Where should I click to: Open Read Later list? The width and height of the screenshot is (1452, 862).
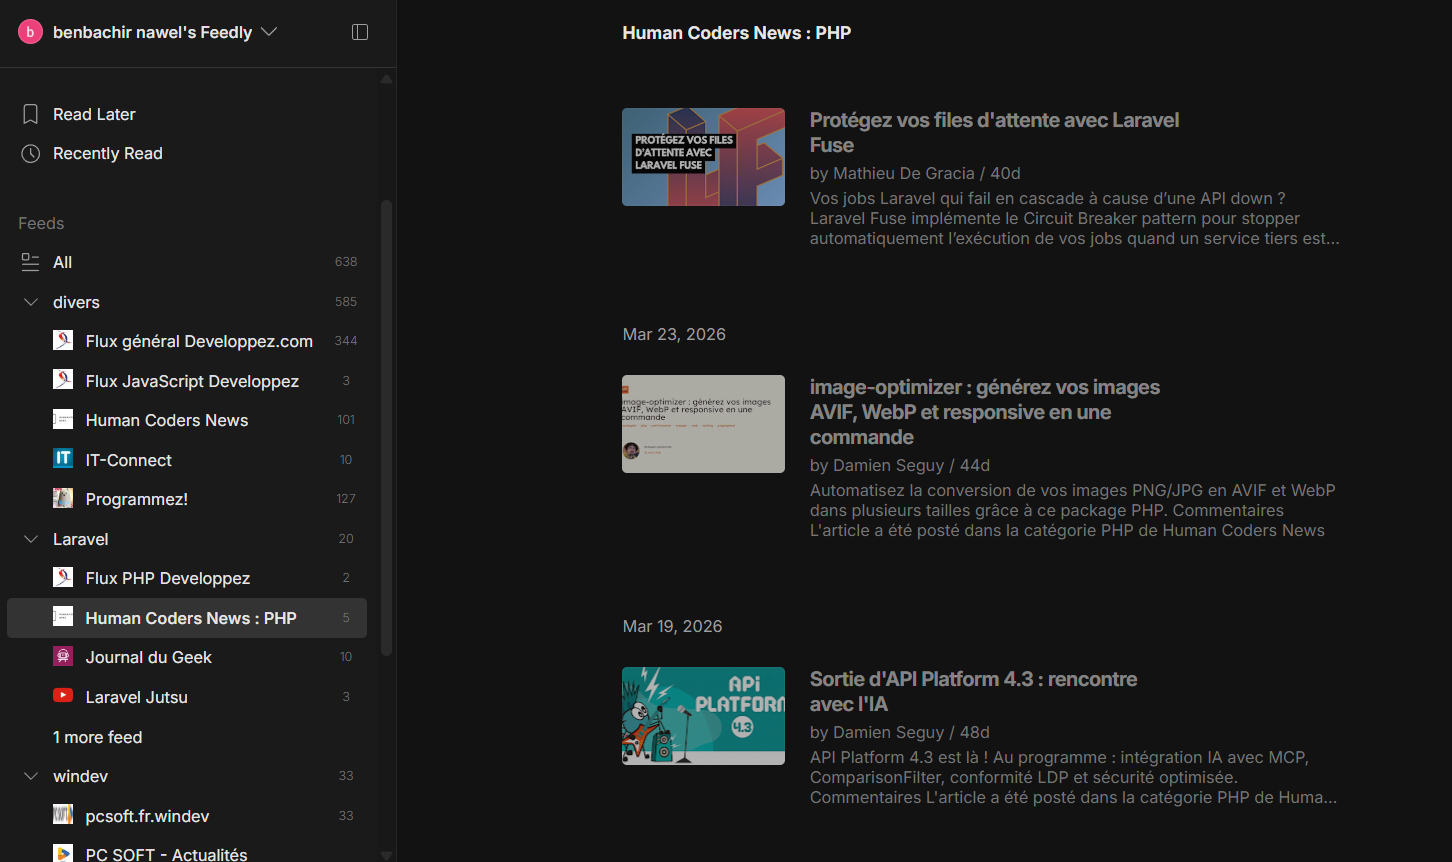click(94, 114)
